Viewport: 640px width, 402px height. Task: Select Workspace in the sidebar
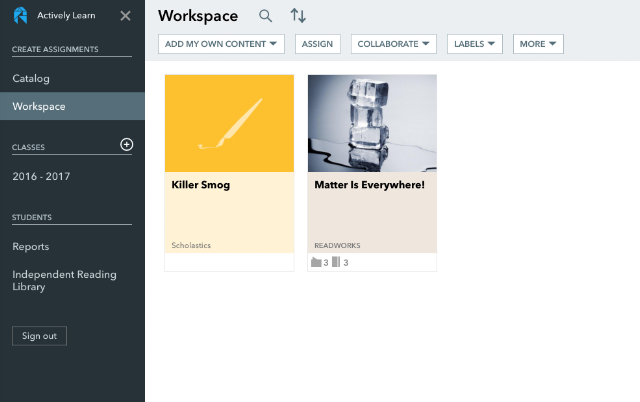point(72,106)
